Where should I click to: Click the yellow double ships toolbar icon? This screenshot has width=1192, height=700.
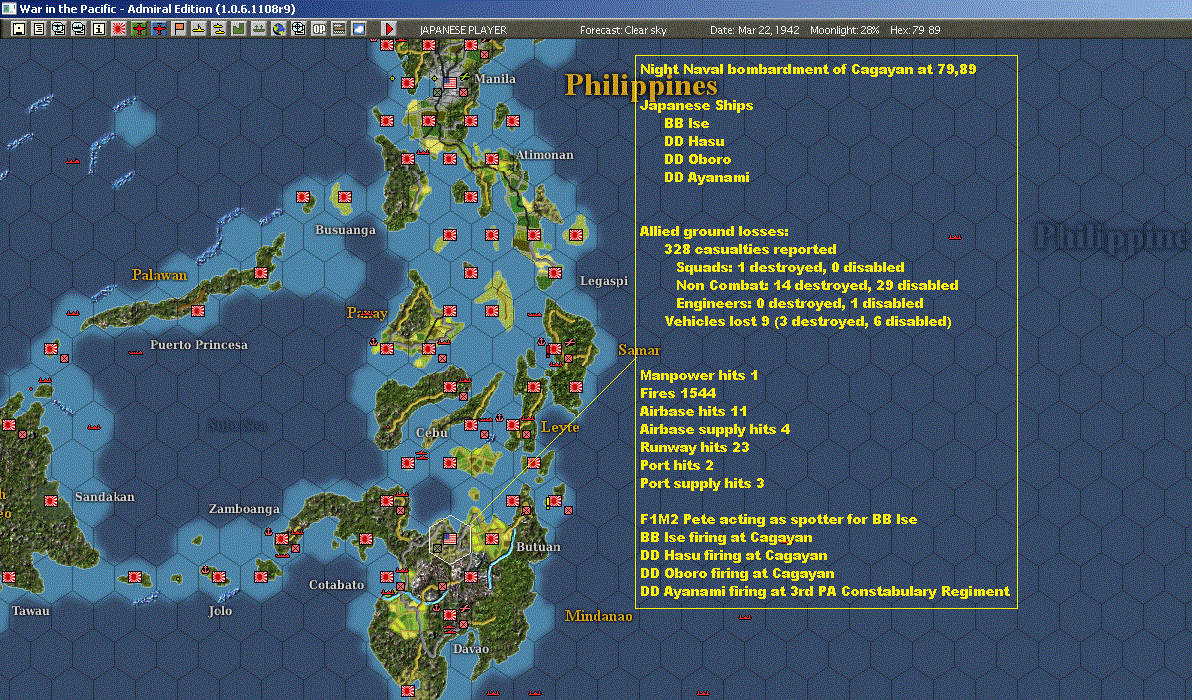click(x=218, y=29)
